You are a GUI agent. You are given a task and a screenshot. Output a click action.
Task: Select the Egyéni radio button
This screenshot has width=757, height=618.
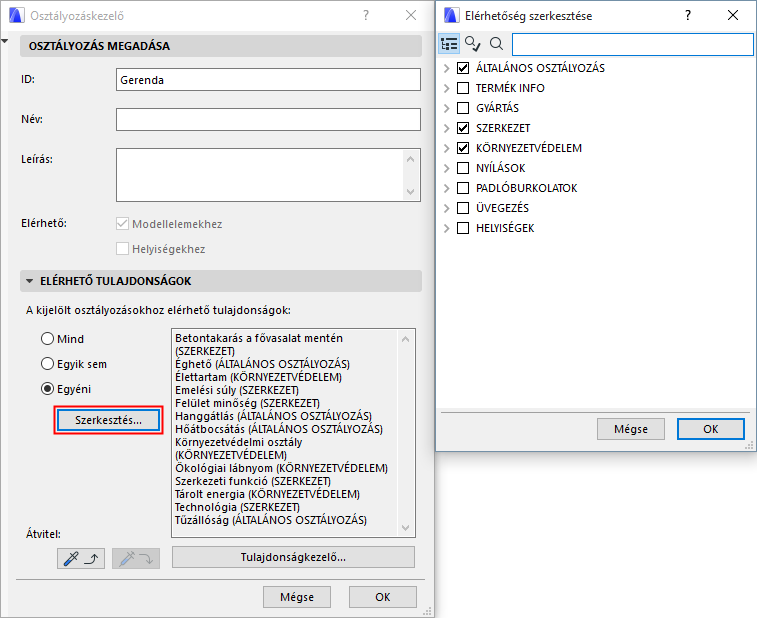(47, 389)
